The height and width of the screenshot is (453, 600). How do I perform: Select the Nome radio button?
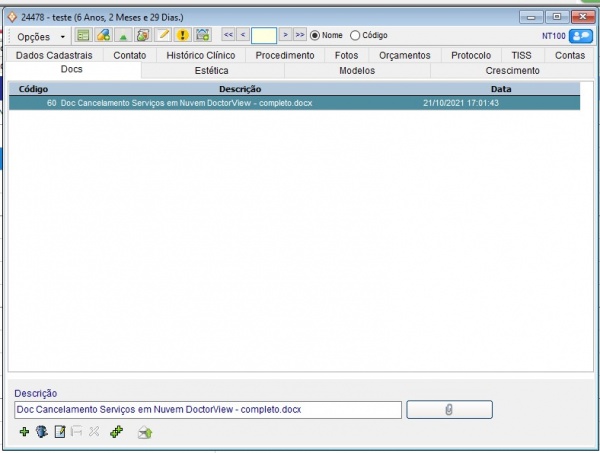[x=316, y=35]
